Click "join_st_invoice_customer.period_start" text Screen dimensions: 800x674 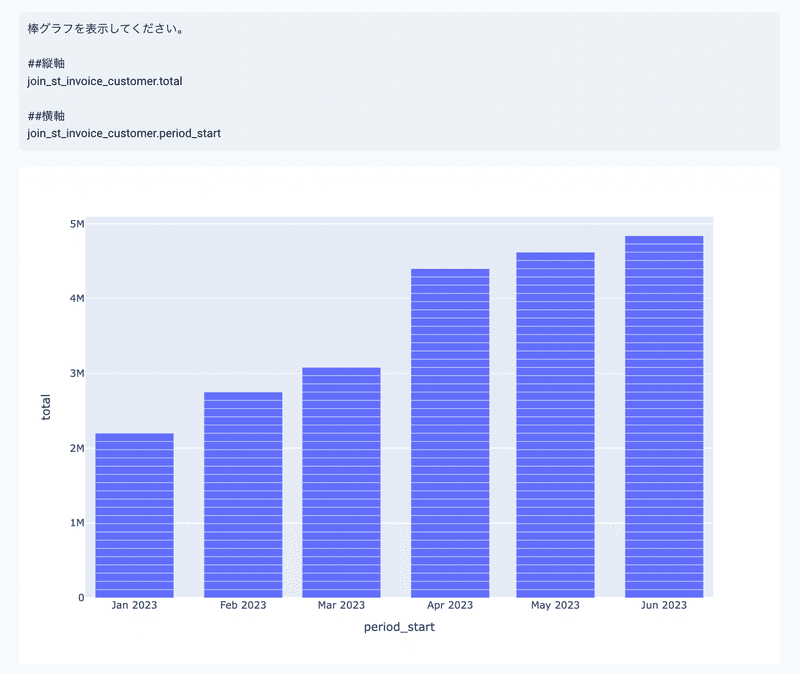click(x=124, y=133)
